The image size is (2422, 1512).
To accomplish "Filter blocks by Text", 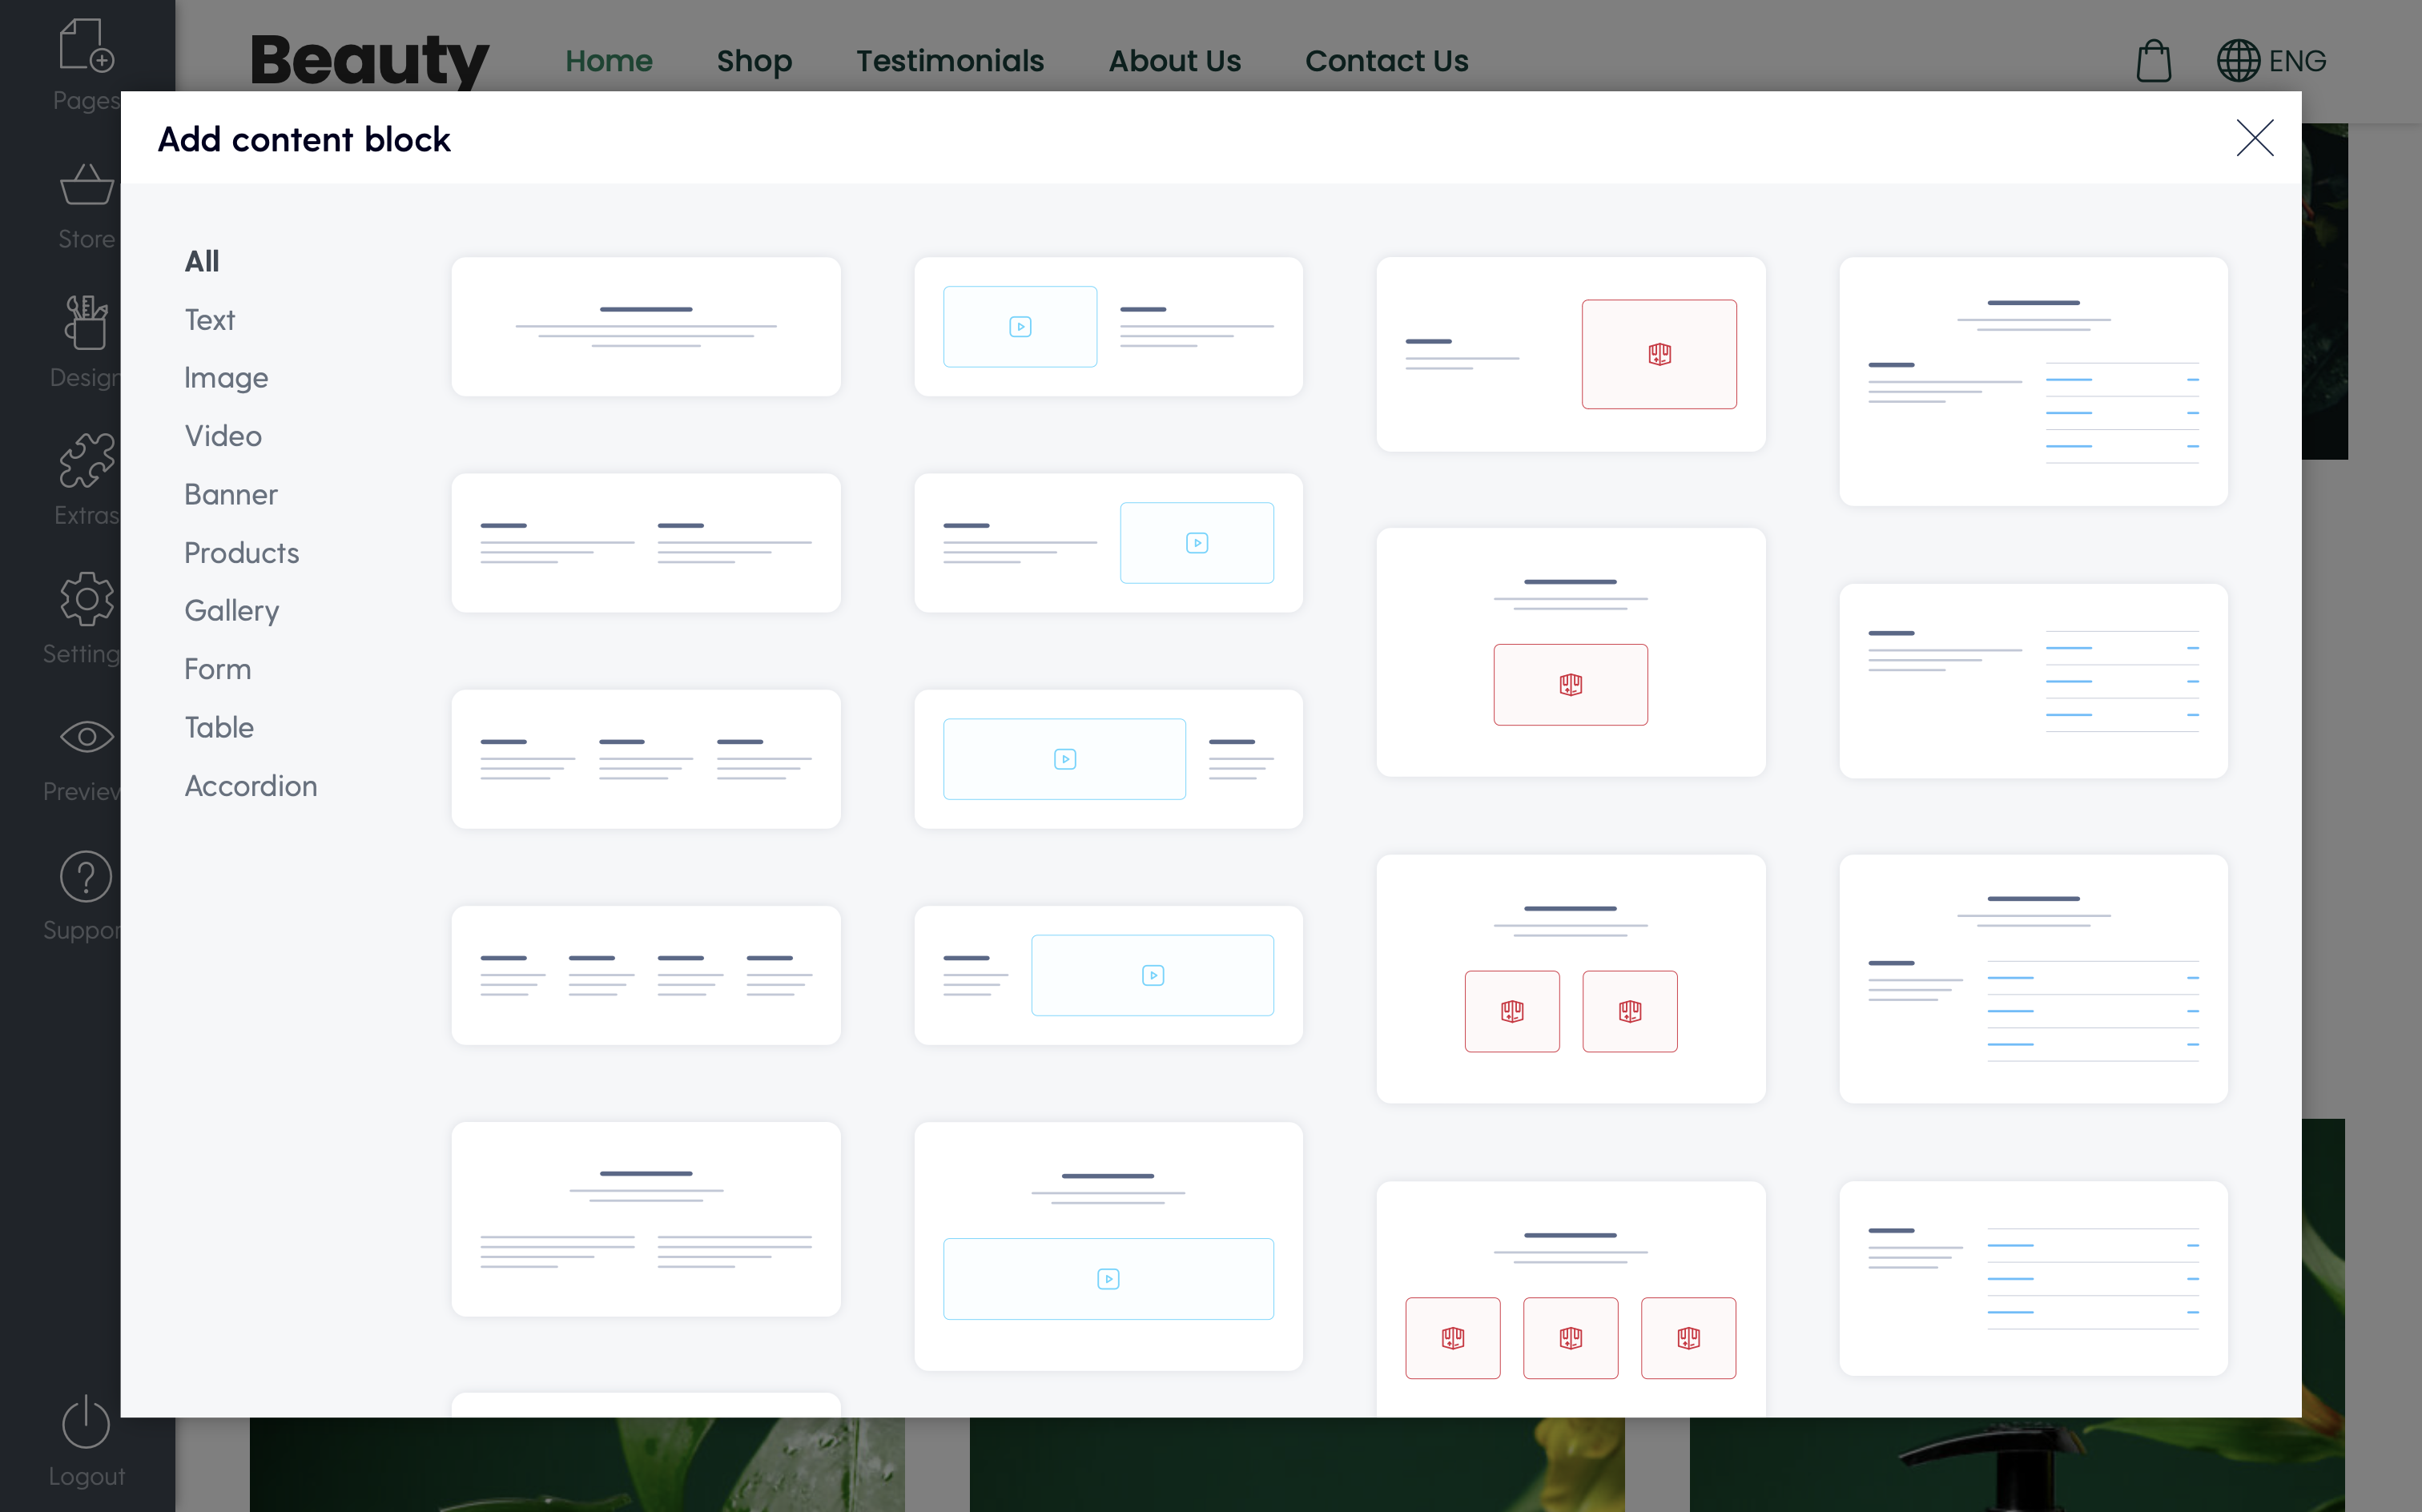I will [x=209, y=319].
